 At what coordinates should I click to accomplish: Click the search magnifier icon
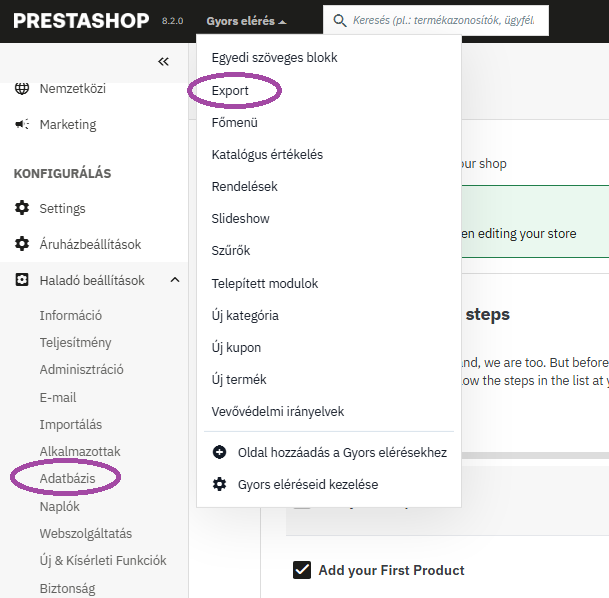340,20
